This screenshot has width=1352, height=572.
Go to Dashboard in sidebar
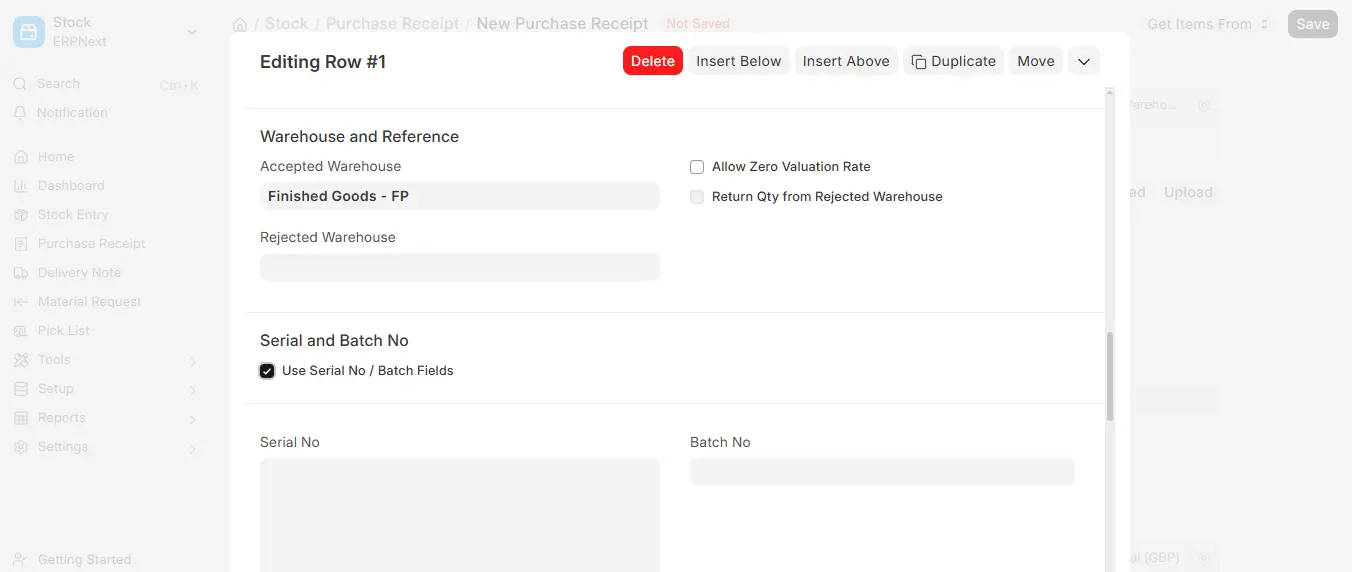pos(71,186)
